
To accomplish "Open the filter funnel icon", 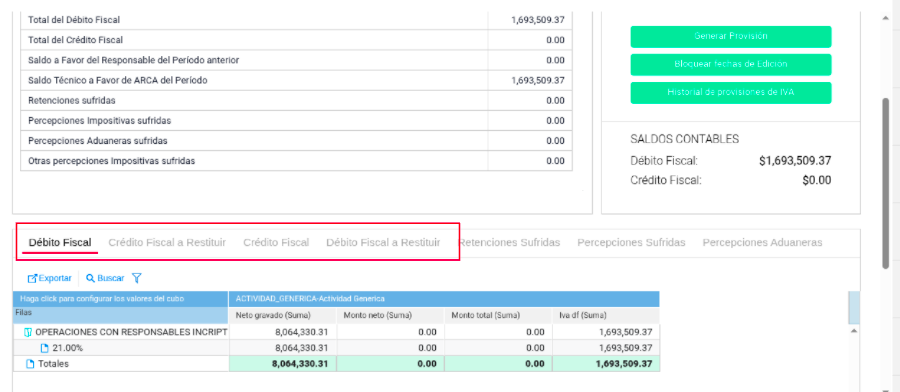I will click(x=137, y=278).
